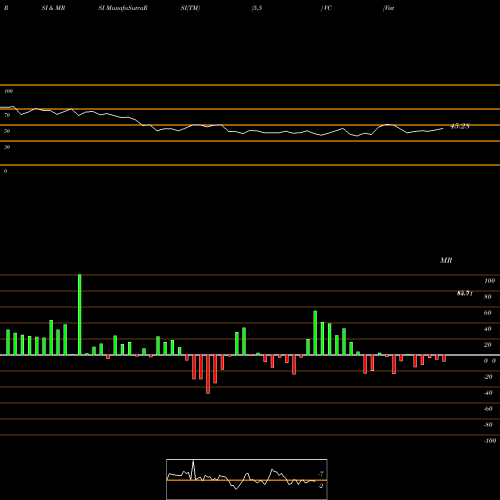Click the 'SI MunafaSutraR' header label

click(123, 8)
